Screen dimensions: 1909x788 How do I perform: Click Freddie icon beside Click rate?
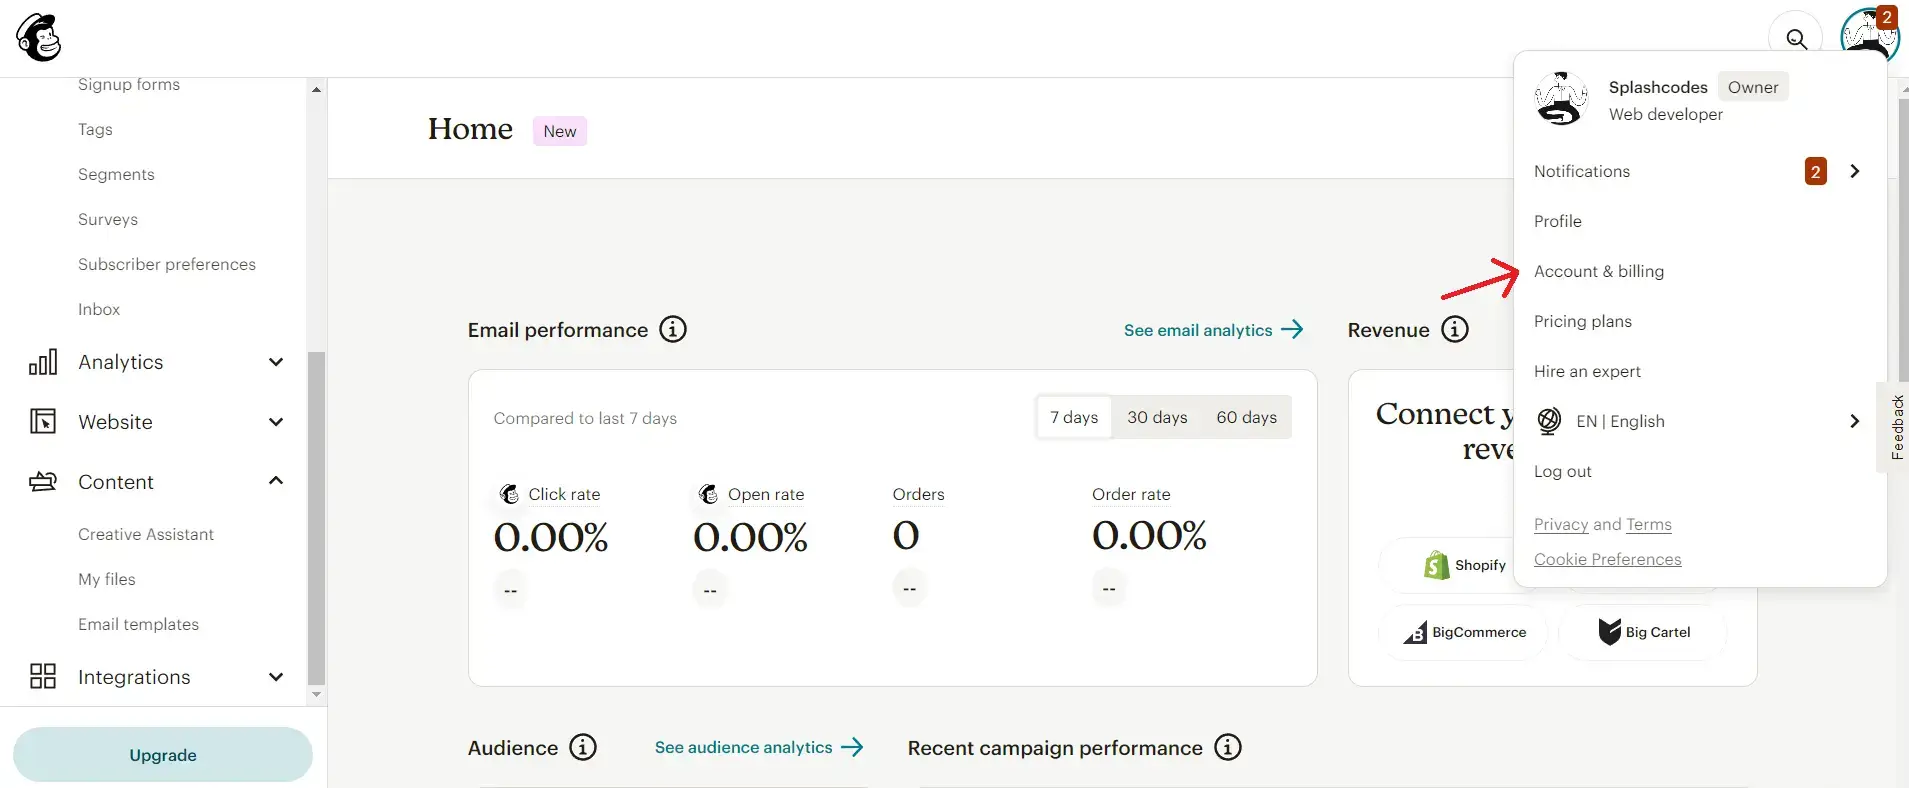click(509, 494)
